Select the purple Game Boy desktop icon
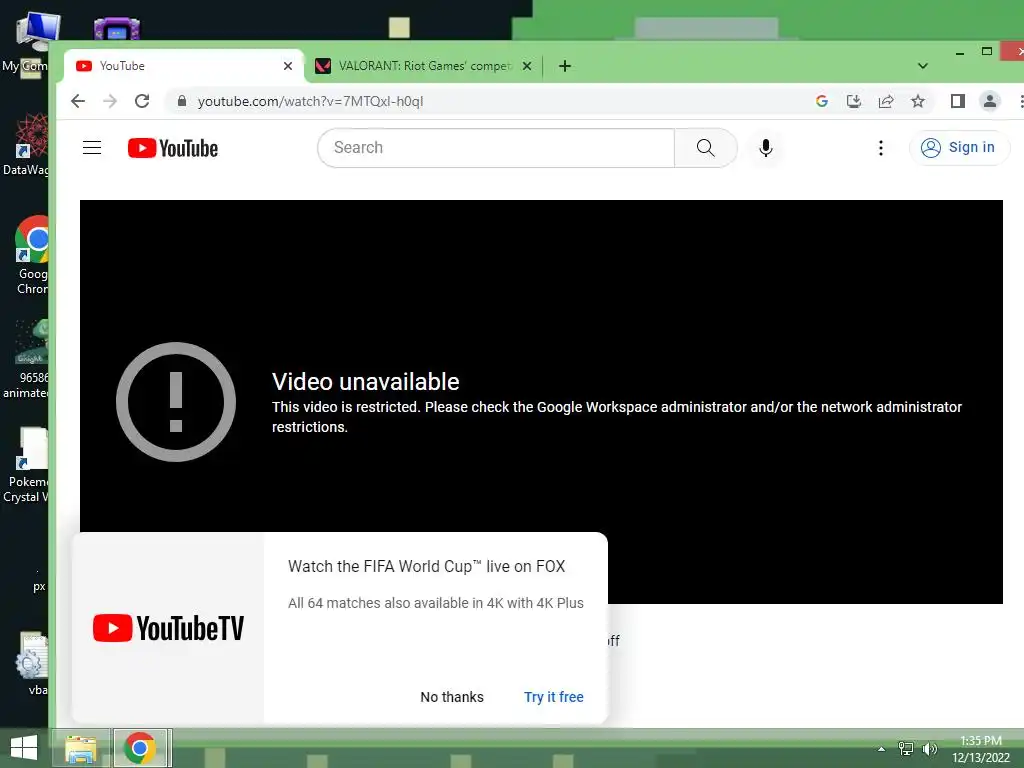 coord(117,29)
